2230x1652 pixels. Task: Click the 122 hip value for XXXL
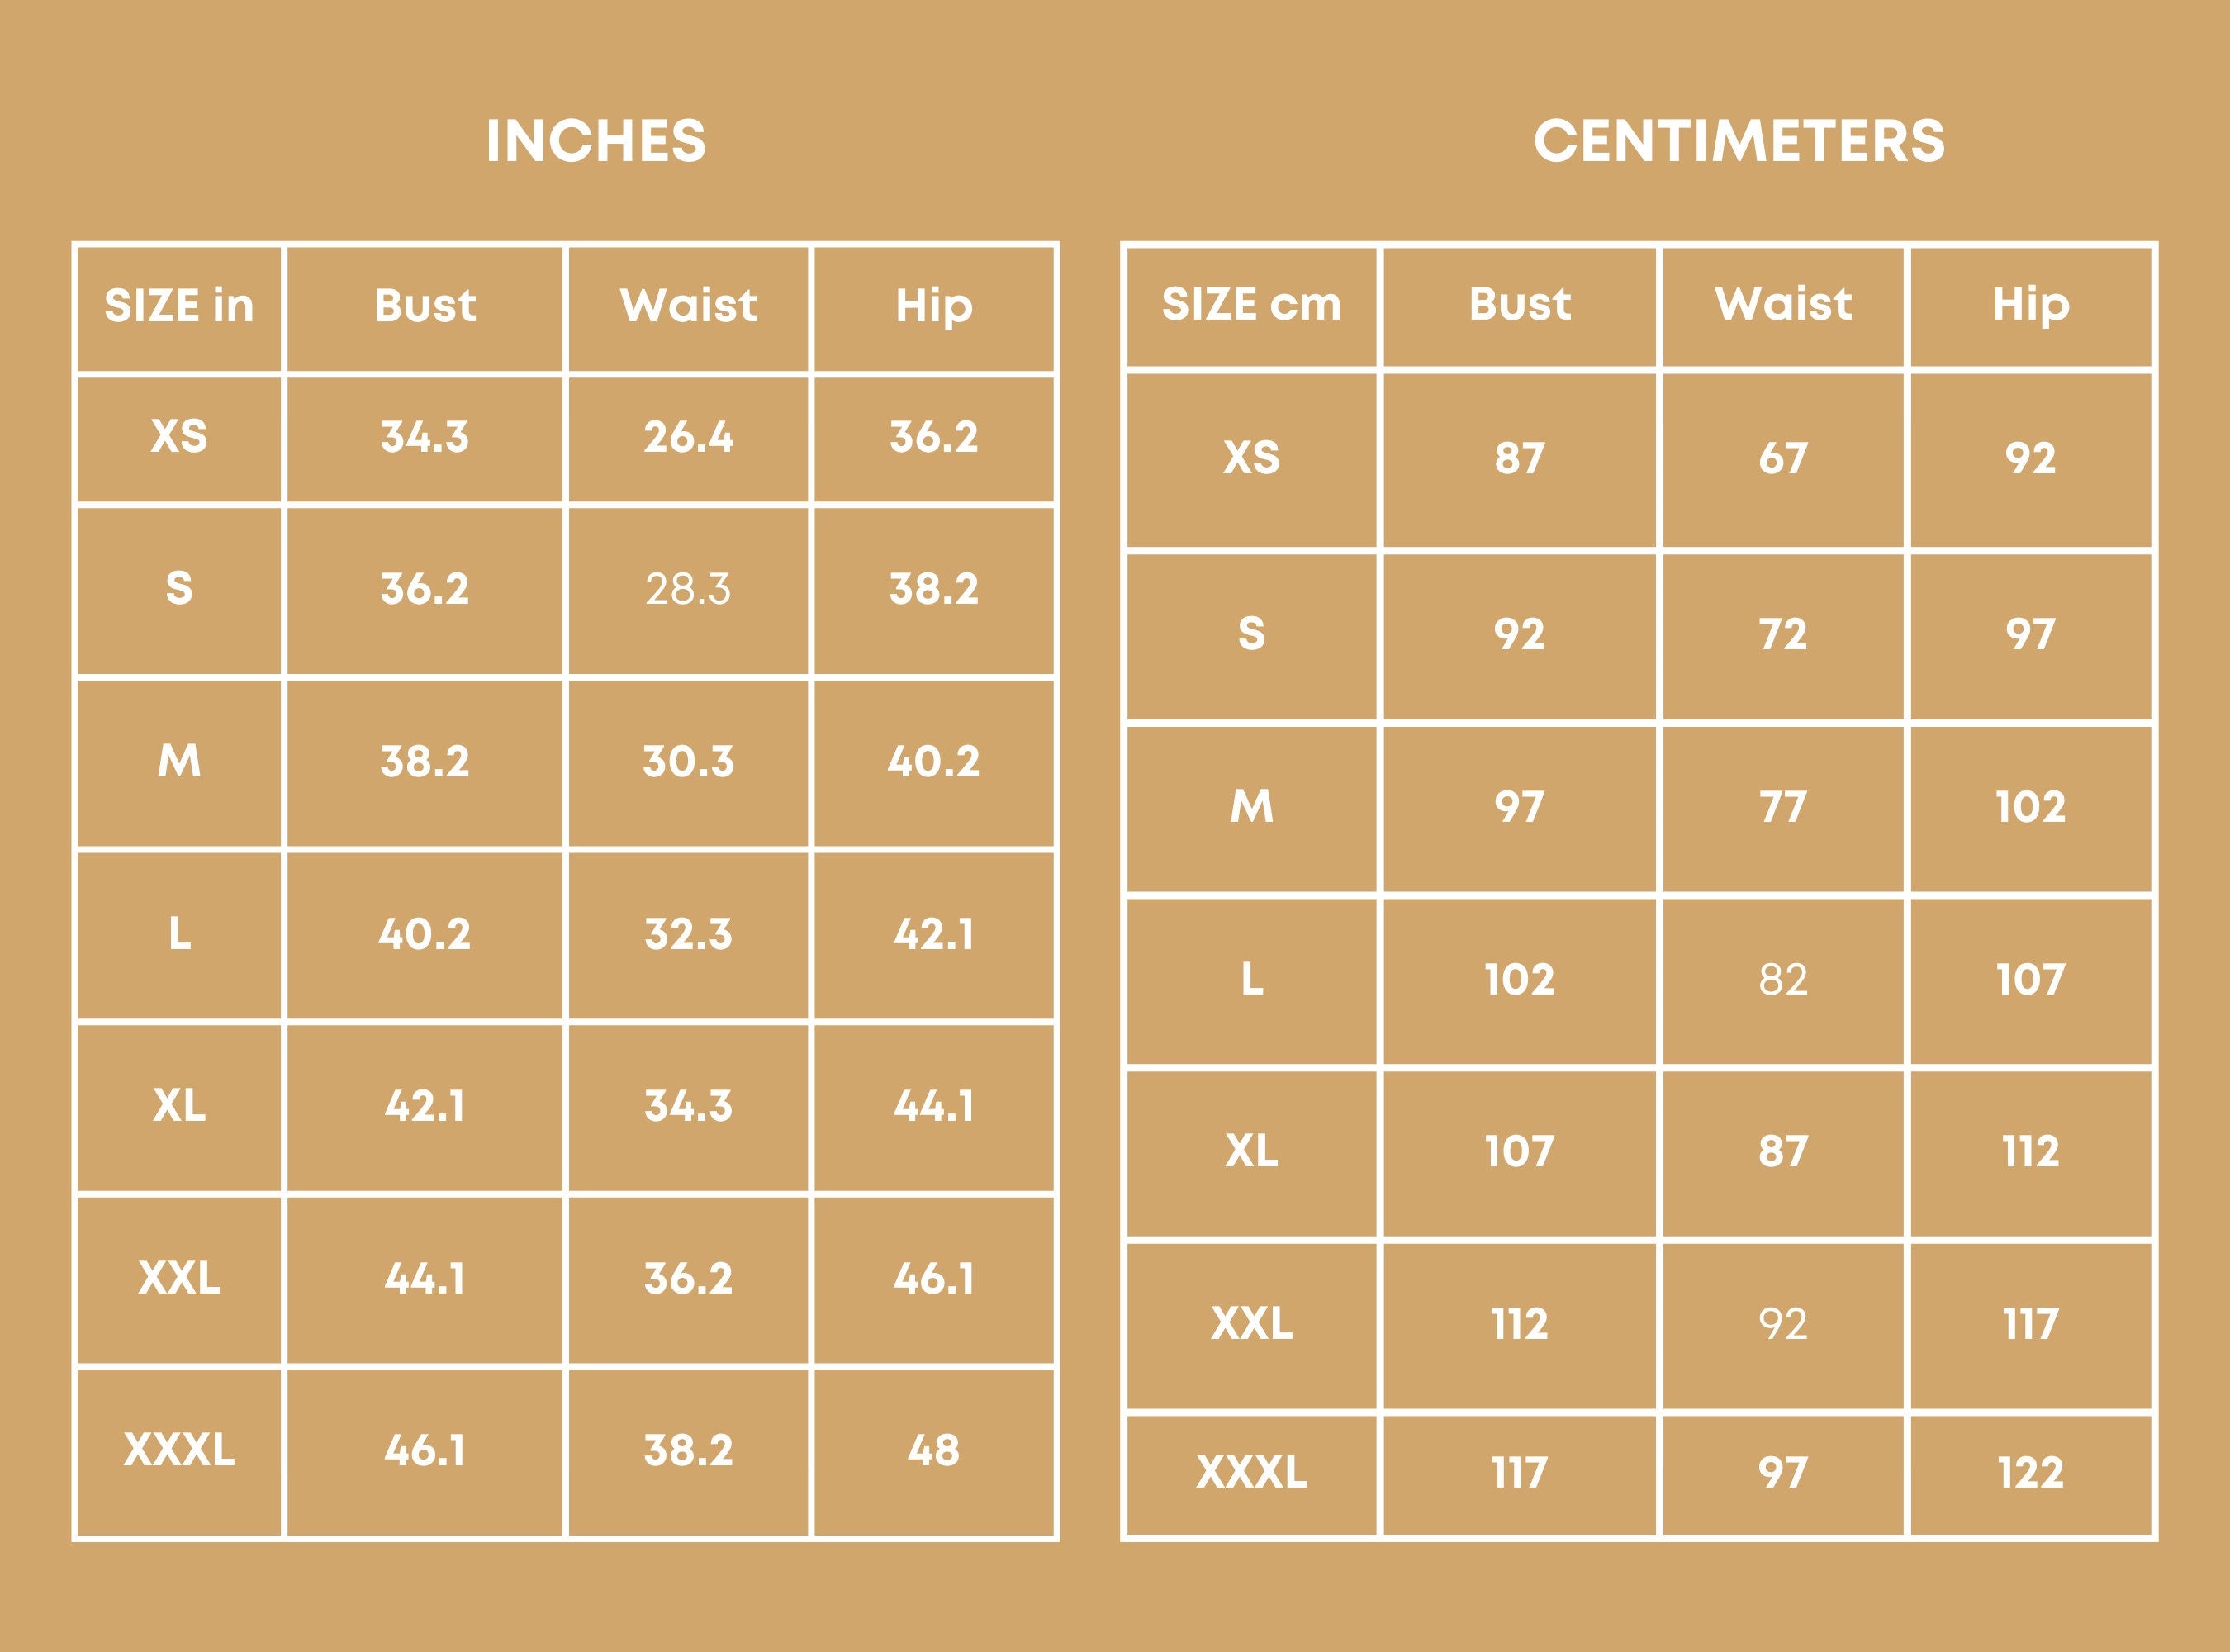[2030, 1472]
